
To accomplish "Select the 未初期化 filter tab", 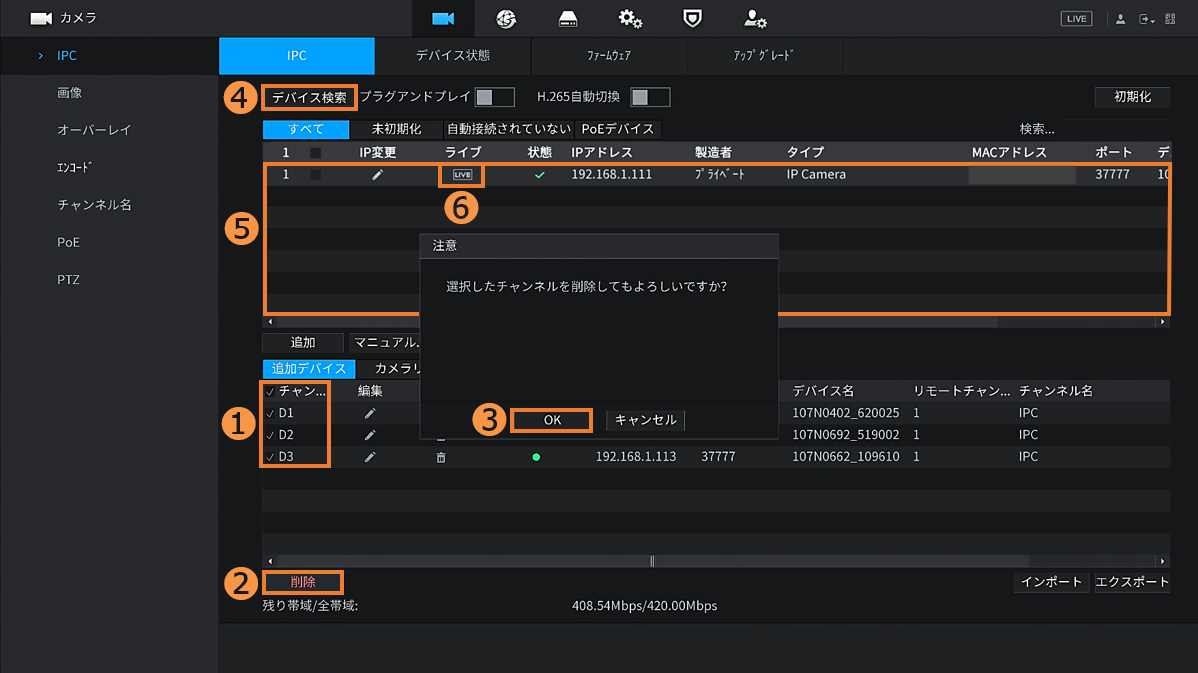I will [396, 129].
